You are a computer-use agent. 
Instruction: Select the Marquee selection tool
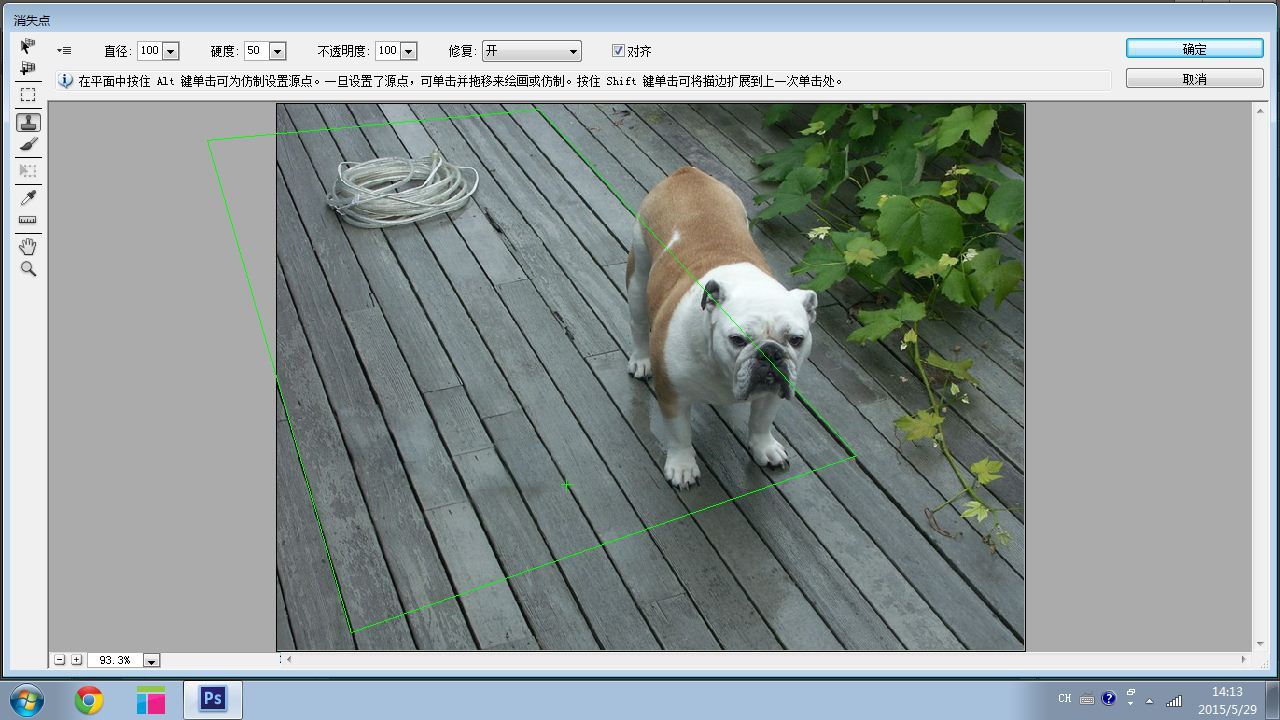tap(28, 95)
